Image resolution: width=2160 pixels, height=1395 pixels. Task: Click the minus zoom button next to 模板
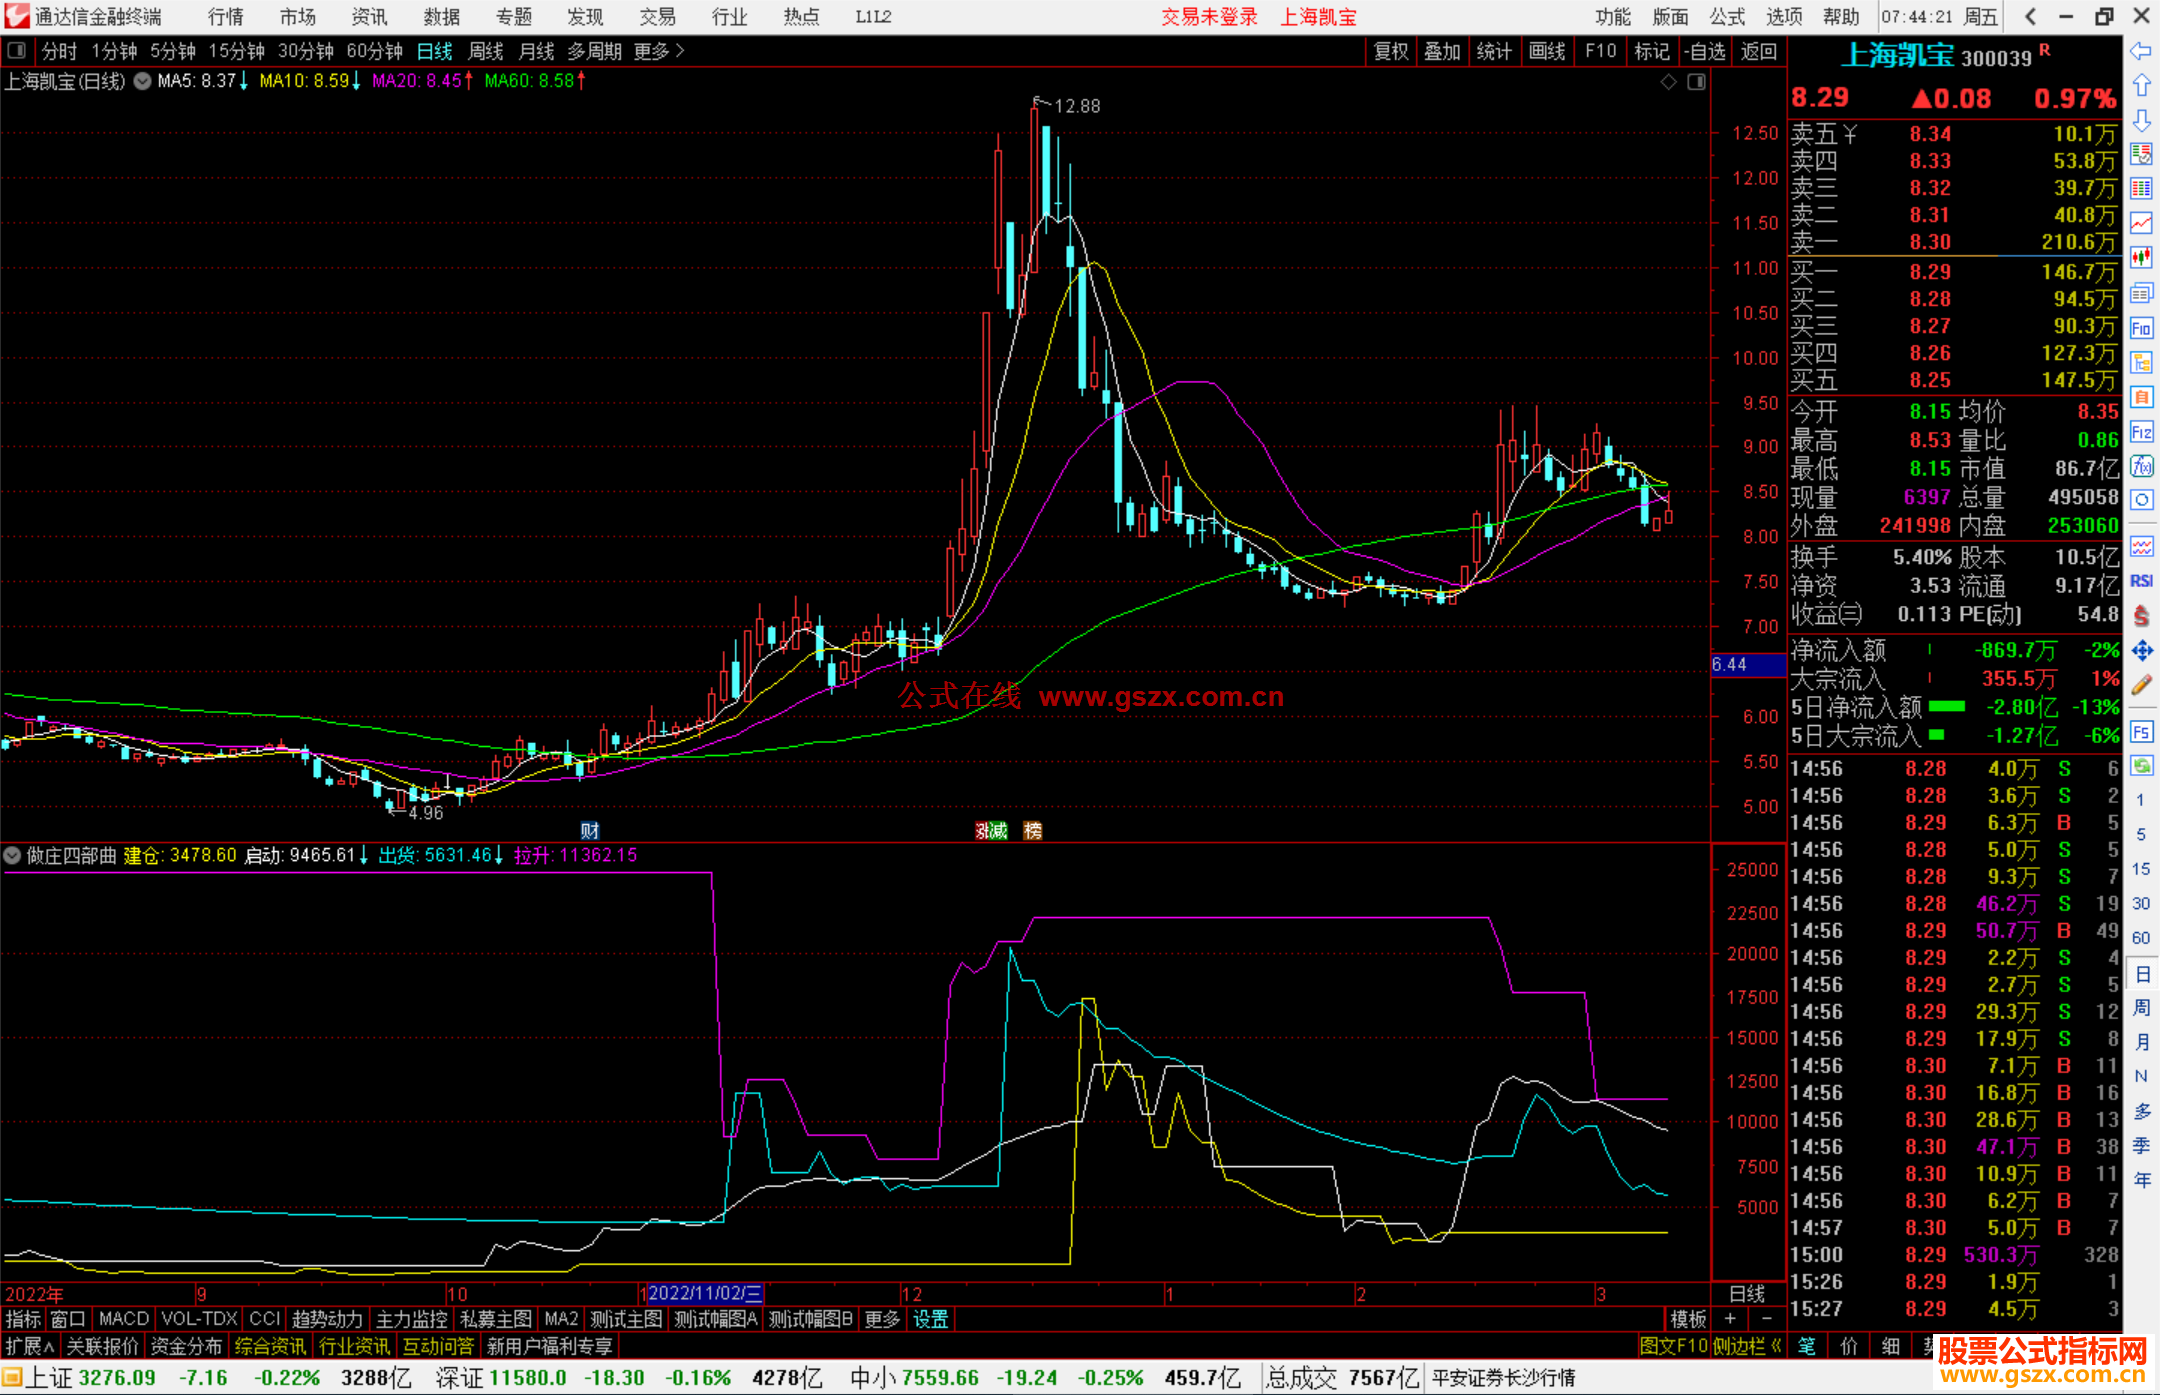1766,1319
